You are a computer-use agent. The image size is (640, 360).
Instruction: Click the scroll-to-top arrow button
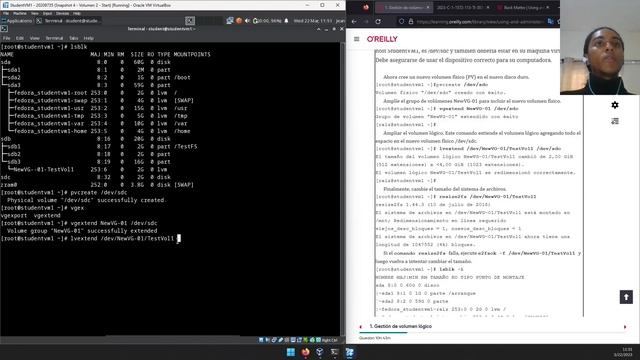click(x=626, y=297)
